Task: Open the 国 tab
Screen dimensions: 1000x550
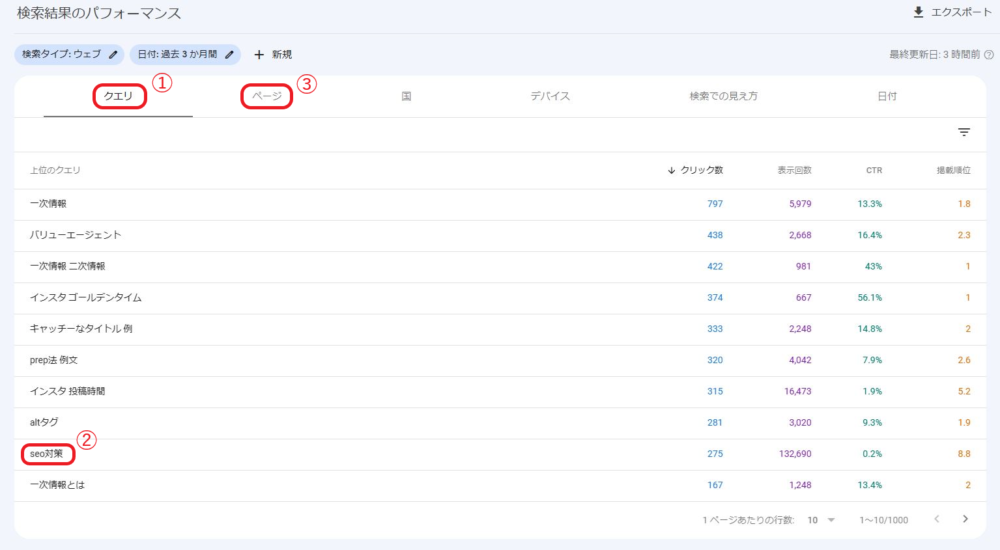Action: click(x=407, y=96)
